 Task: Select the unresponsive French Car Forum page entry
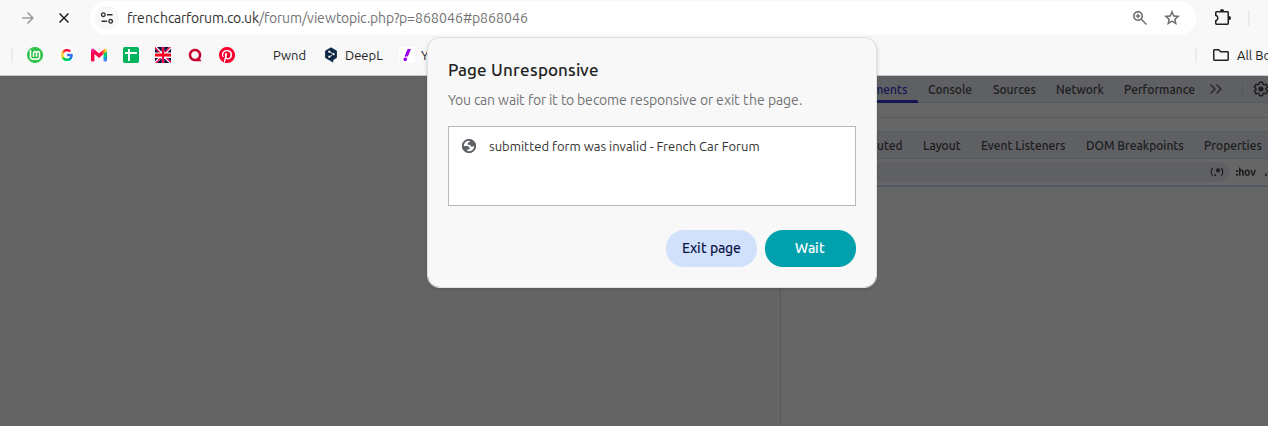pyautogui.click(x=652, y=146)
